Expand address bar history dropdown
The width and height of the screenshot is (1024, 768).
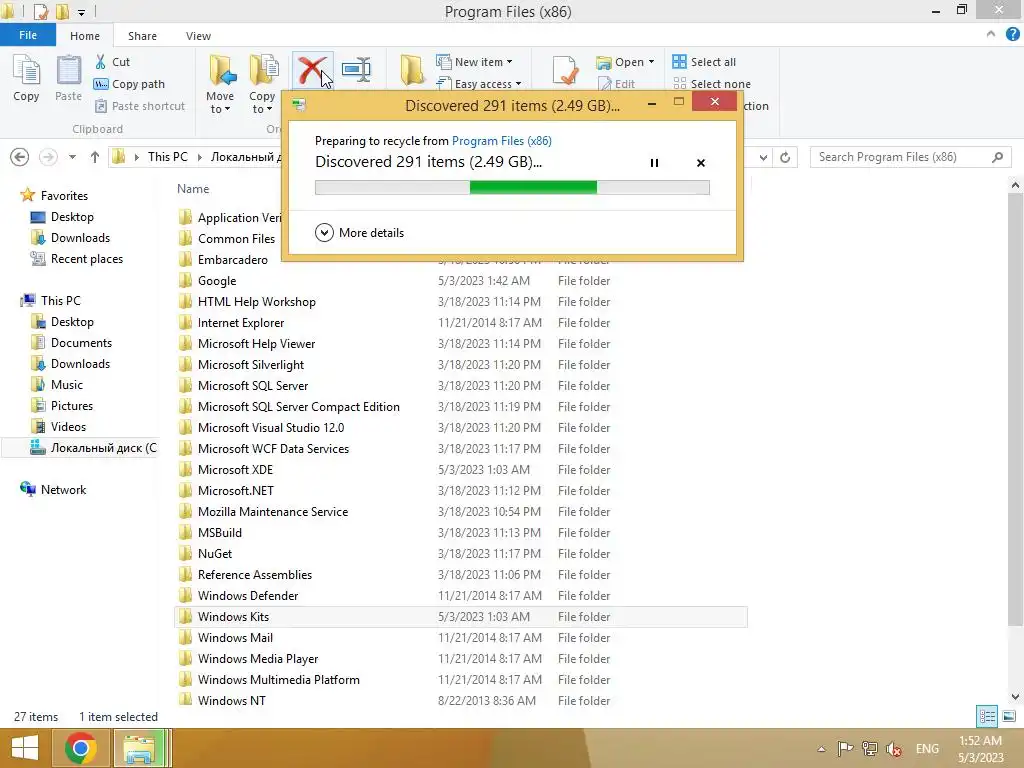click(x=763, y=157)
